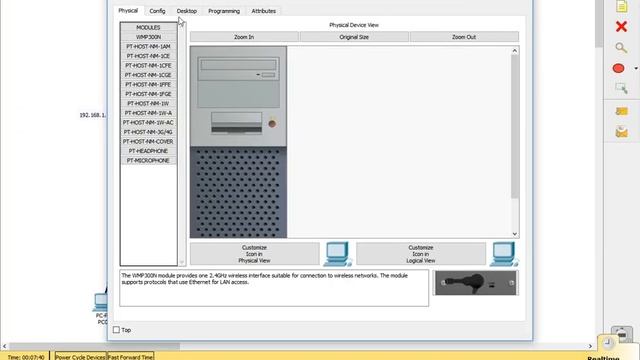This screenshot has width=640, height=360.
Task: Select the red ellipse drawing tool
Action: (x=618, y=68)
